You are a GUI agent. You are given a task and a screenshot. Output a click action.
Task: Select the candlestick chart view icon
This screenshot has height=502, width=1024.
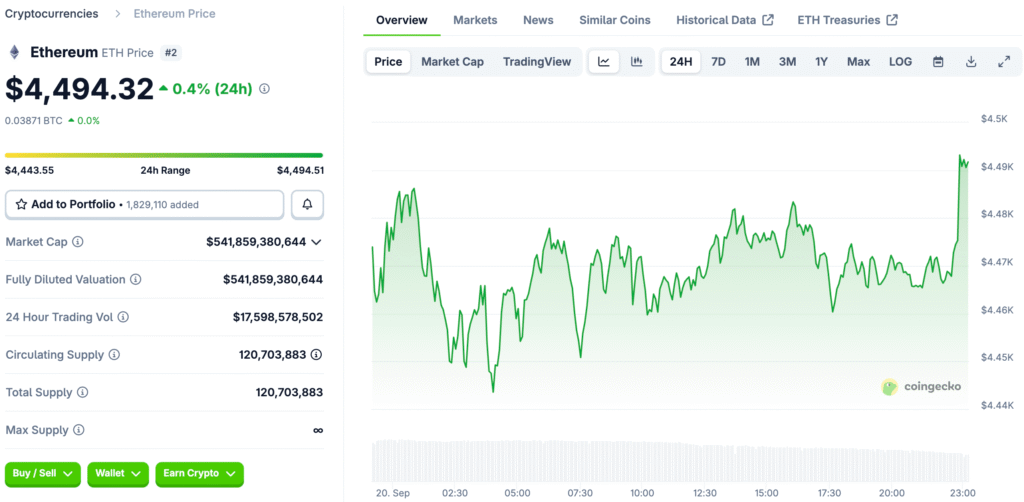pyautogui.click(x=637, y=61)
